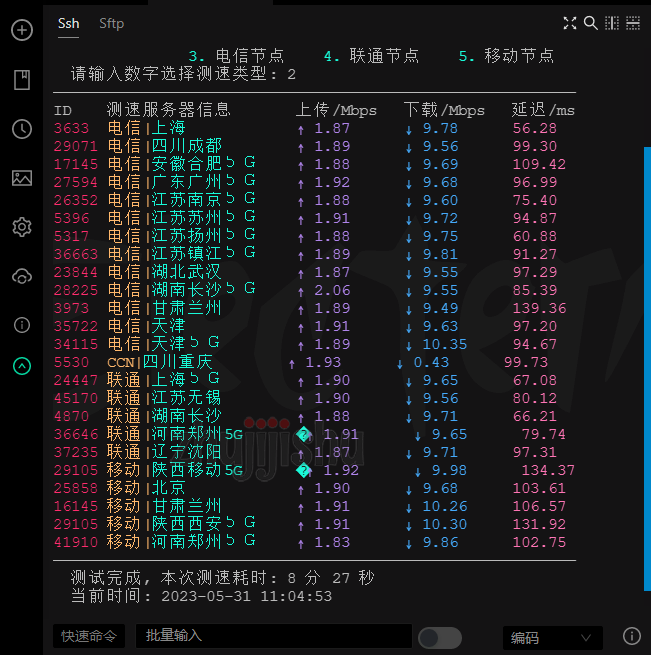651x655 pixels.
Task: Click the cloud sync icon
Action: tap(22, 277)
